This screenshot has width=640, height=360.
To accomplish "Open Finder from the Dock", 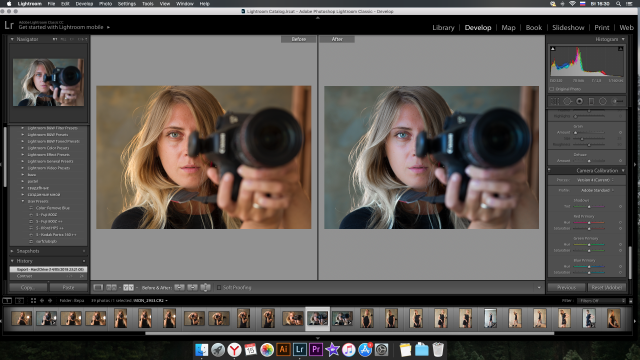I will 201,349.
